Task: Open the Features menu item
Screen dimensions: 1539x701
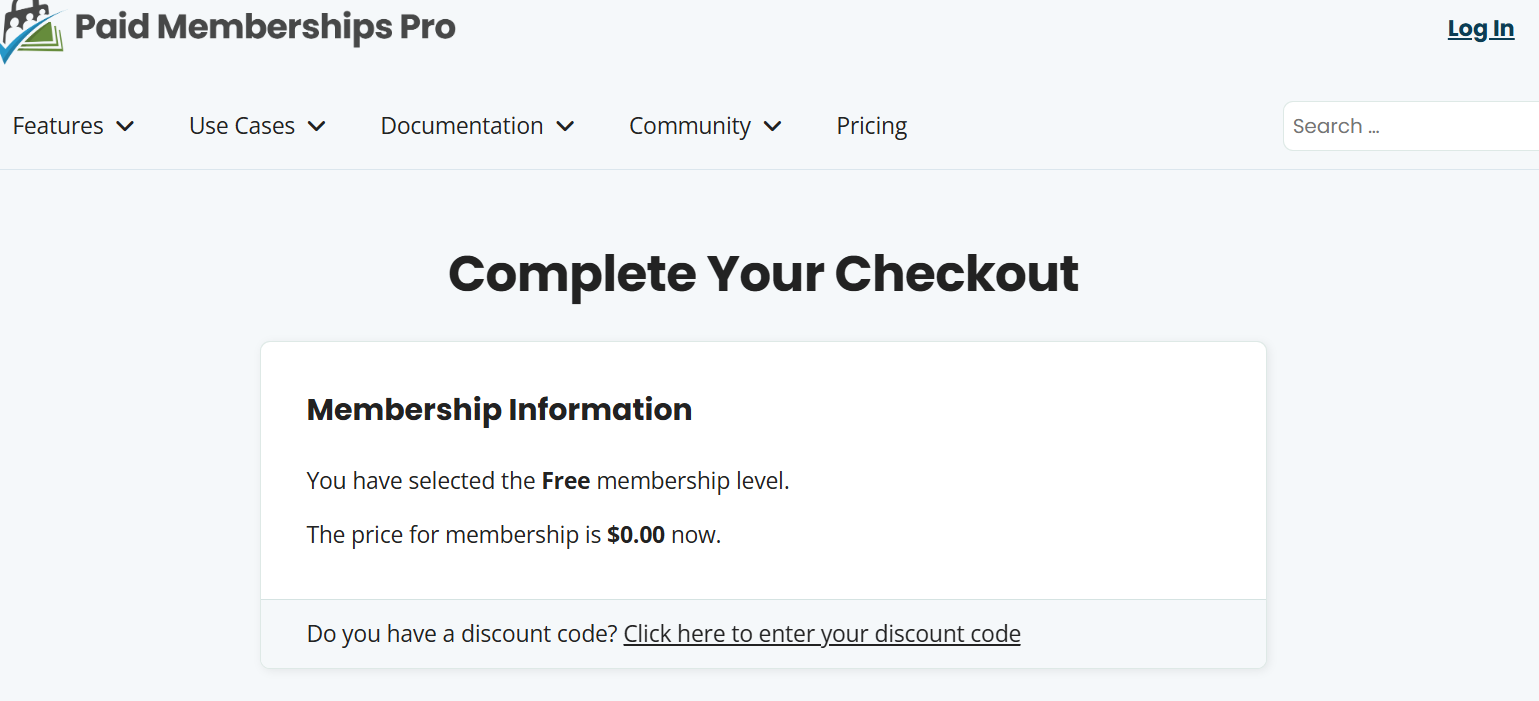Action: coord(58,126)
